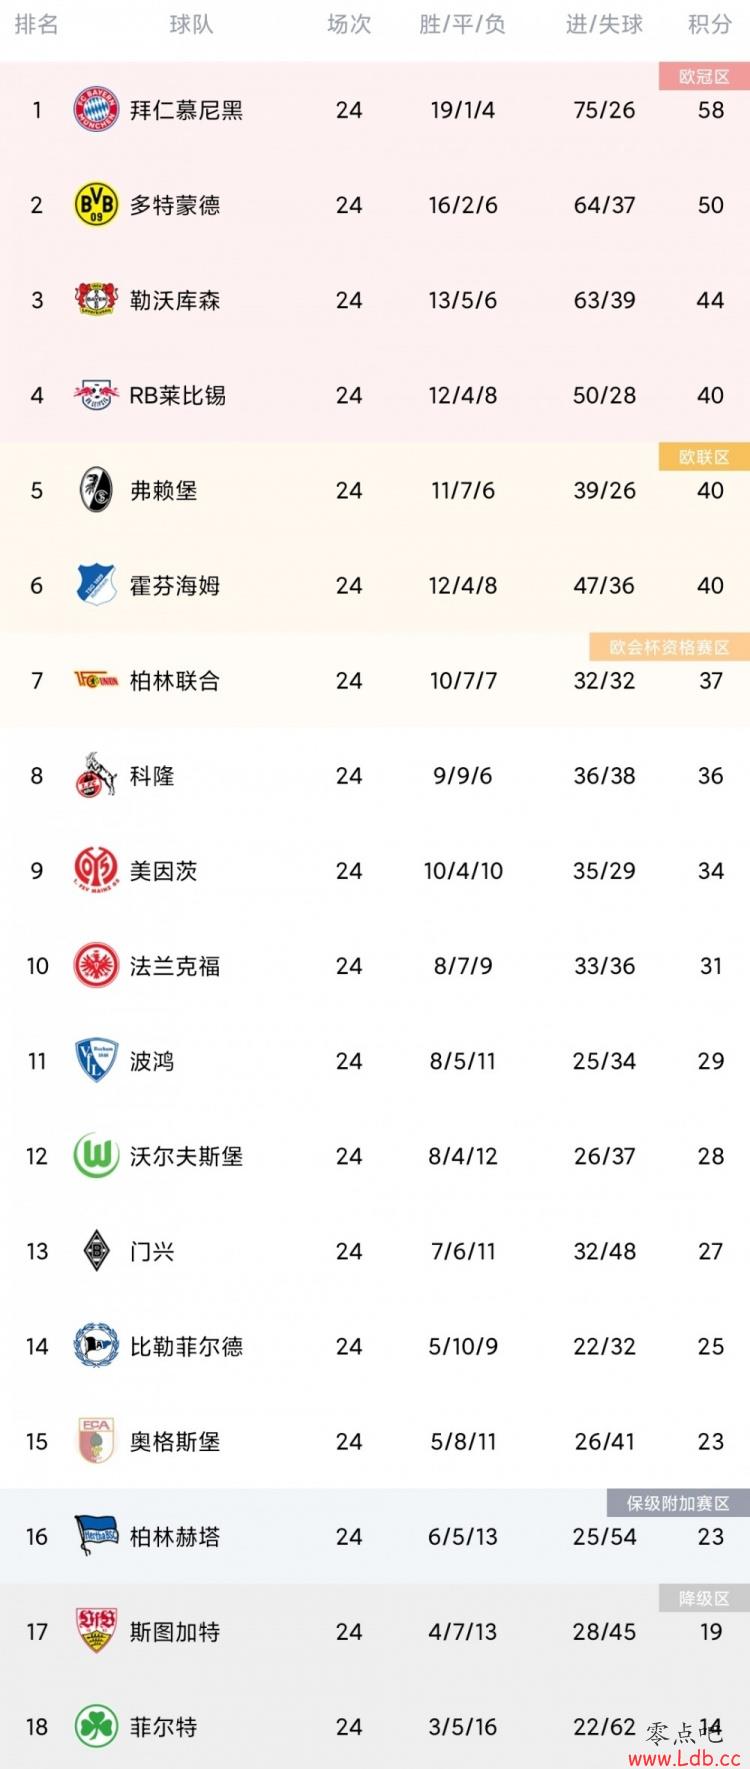Tap the Borussia Dortmund BVB logo

pyautogui.click(x=96, y=205)
